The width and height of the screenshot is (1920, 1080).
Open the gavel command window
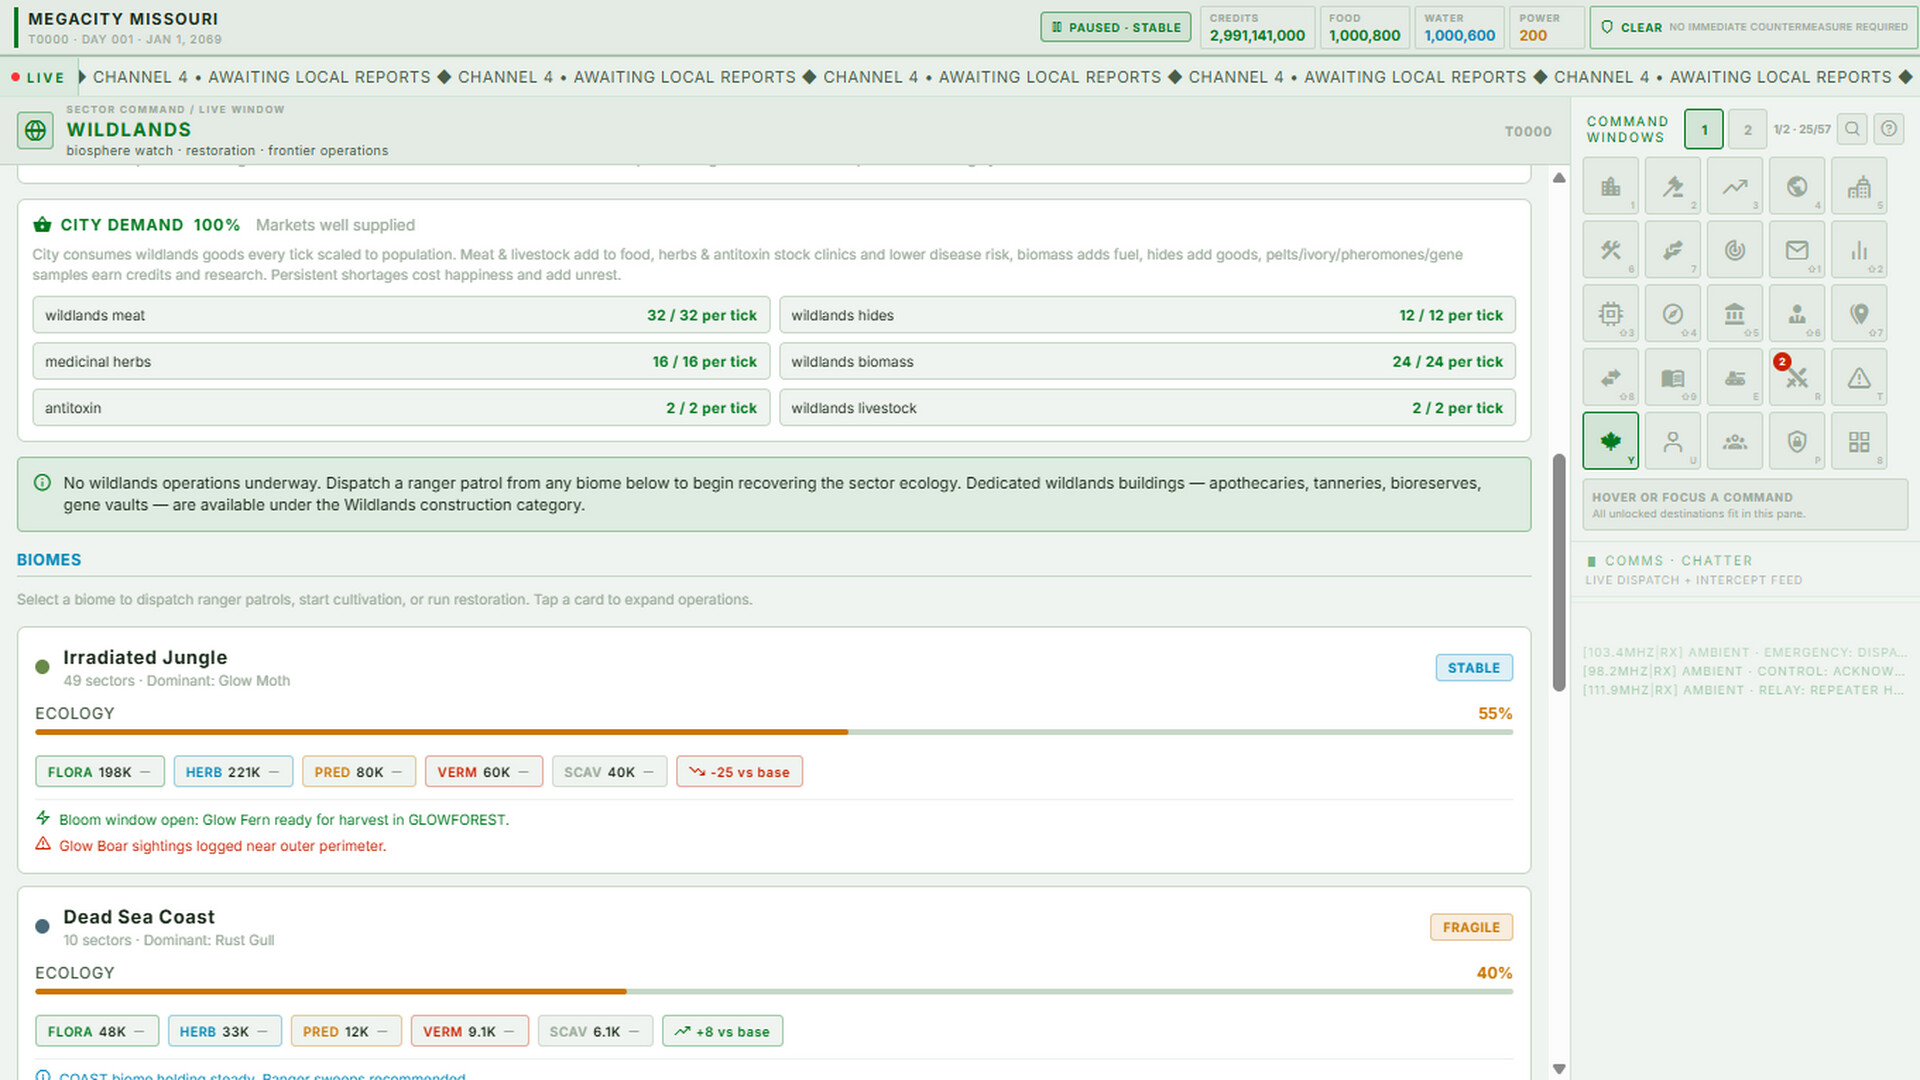[1672, 186]
